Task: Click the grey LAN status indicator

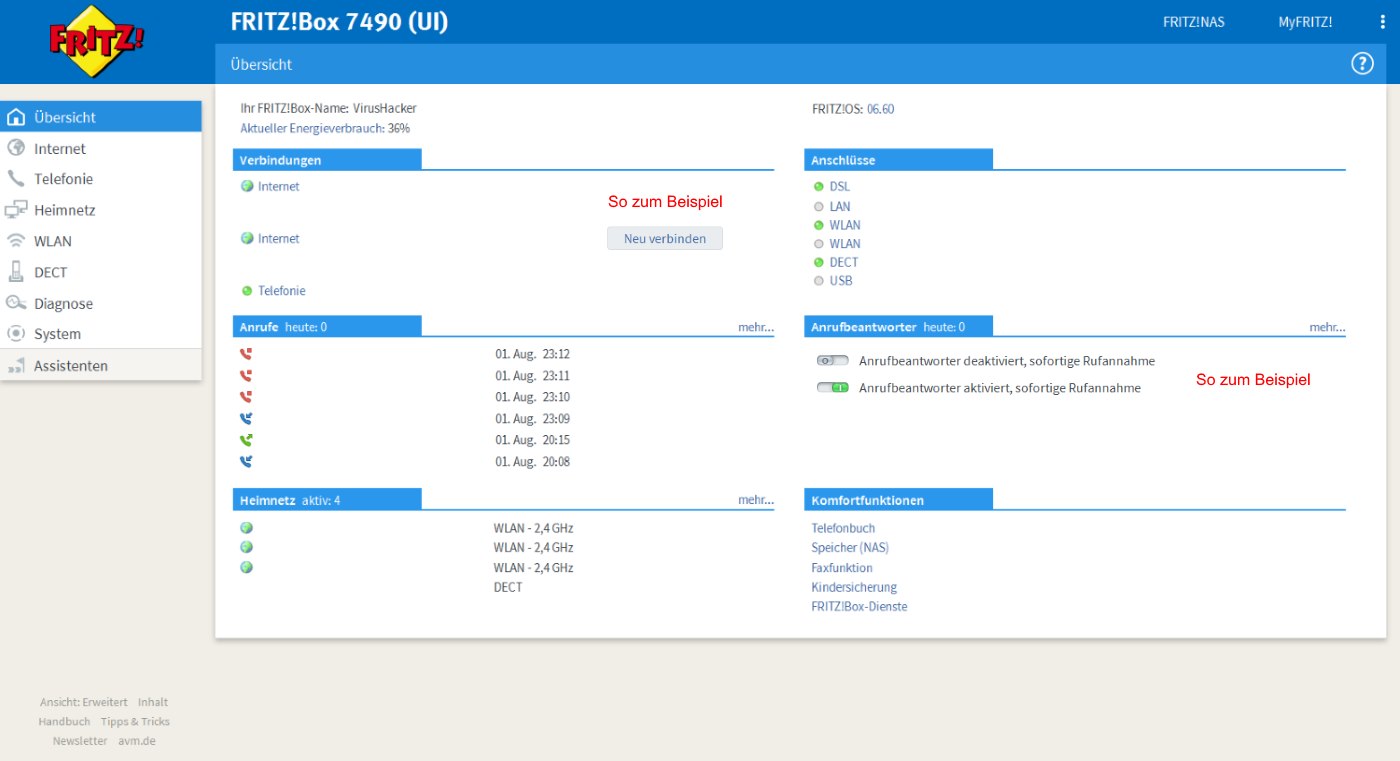Action: [x=819, y=206]
